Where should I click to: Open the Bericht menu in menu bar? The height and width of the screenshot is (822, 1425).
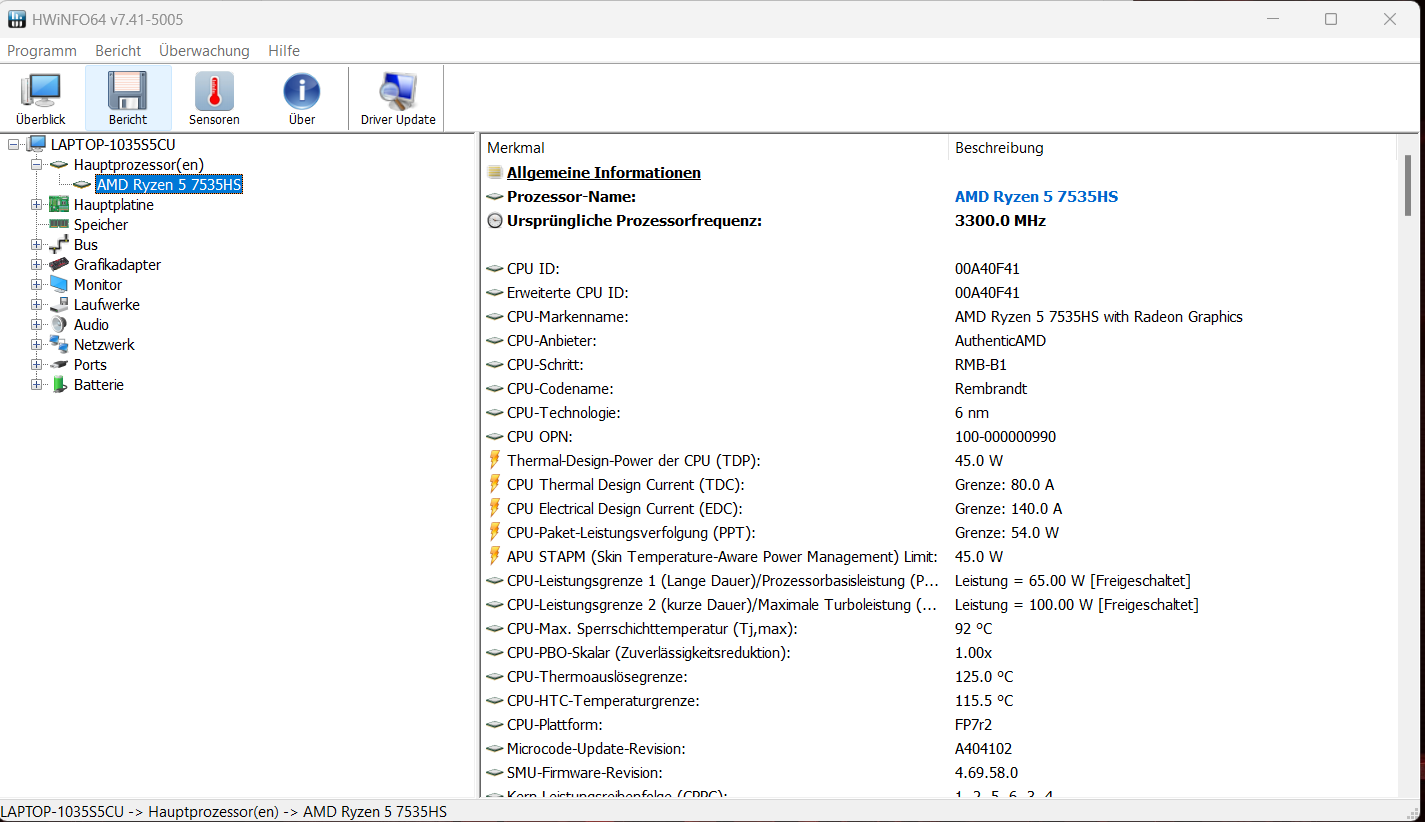(x=118, y=50)
